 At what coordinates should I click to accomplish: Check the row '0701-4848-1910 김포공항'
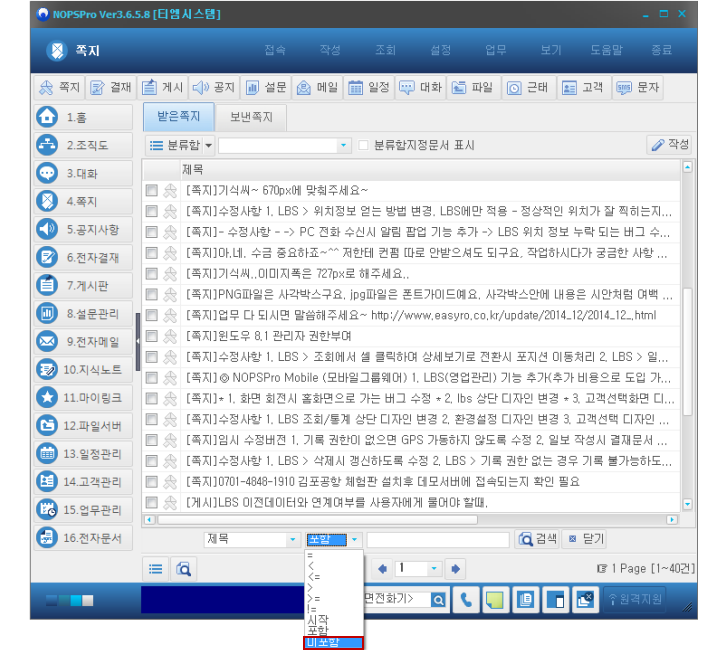point(152,482)
